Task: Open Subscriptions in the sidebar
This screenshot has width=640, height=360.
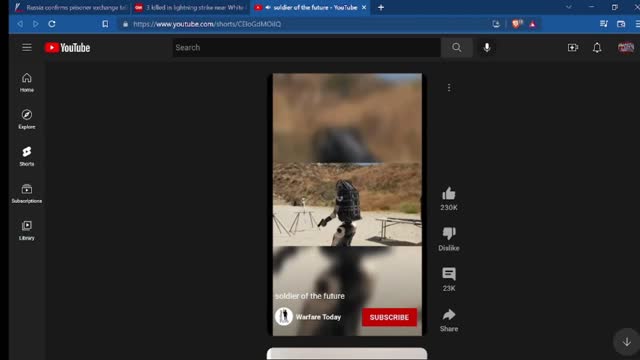Action: tap(27, 193)
